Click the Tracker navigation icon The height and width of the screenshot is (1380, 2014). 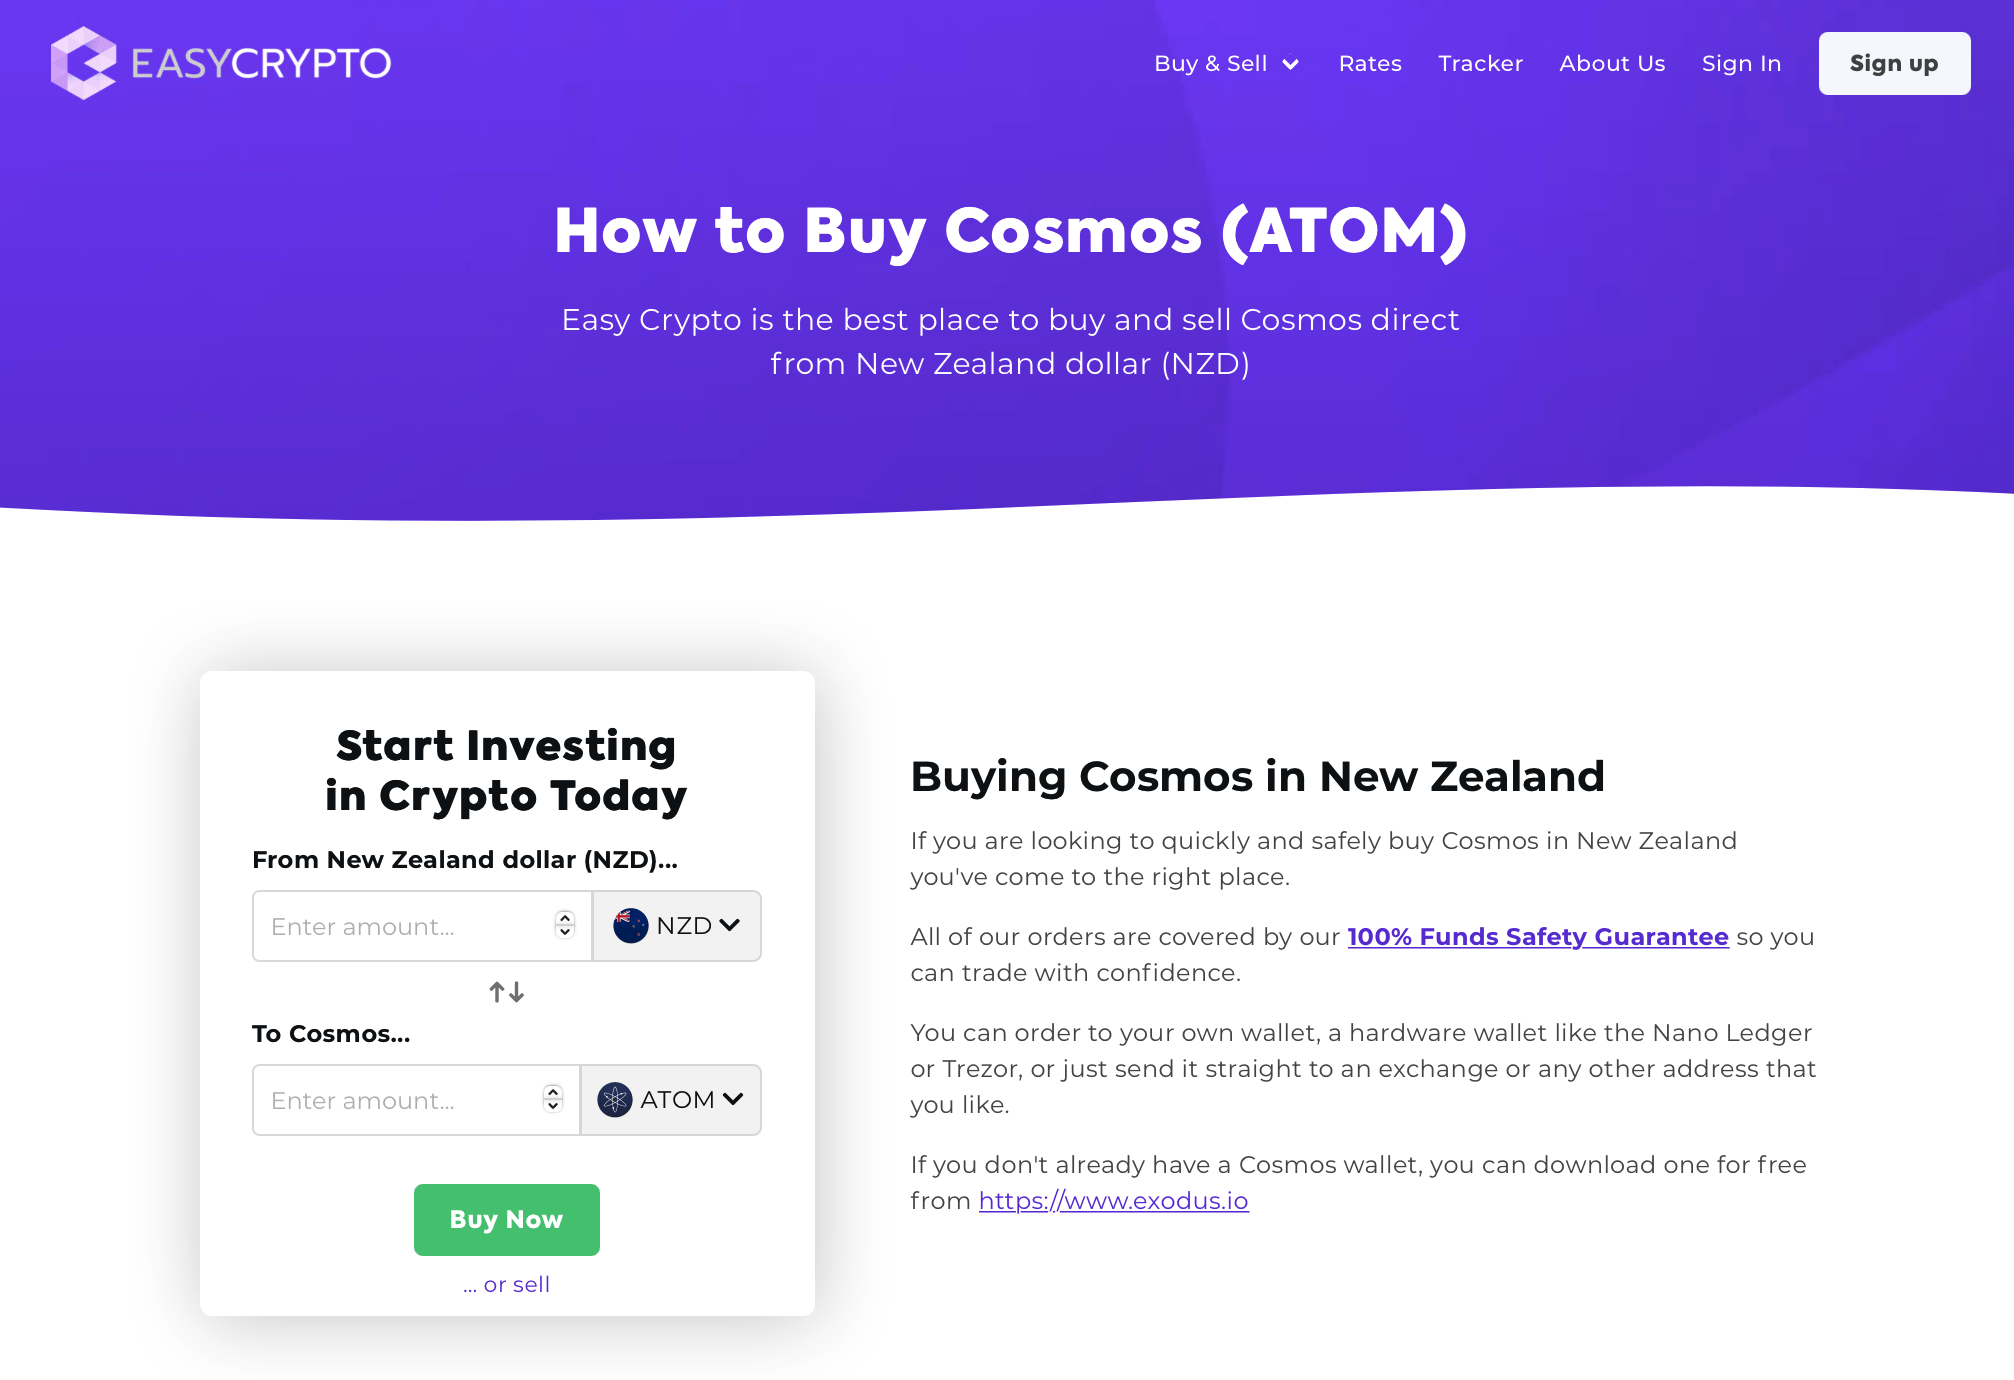[1477, 63]
